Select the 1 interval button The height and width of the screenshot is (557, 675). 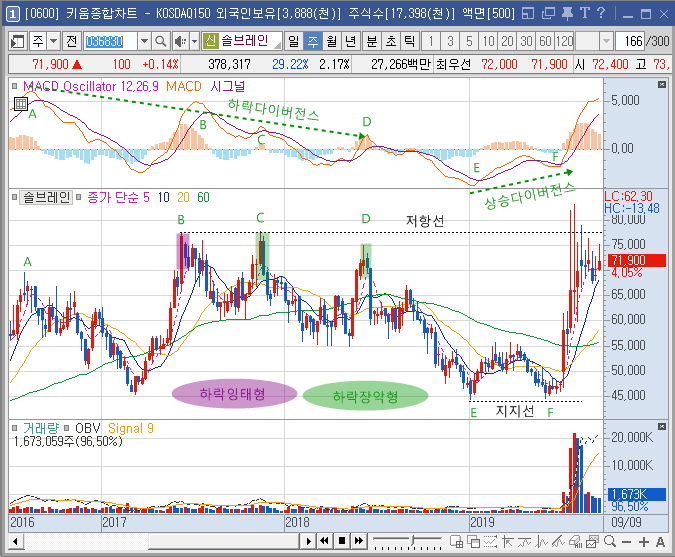pyautogui.click(x=431, y=41)
